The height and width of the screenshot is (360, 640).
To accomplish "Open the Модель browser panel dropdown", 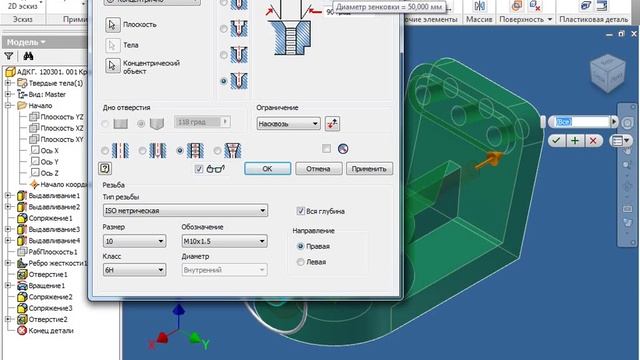I will point(26,42).
